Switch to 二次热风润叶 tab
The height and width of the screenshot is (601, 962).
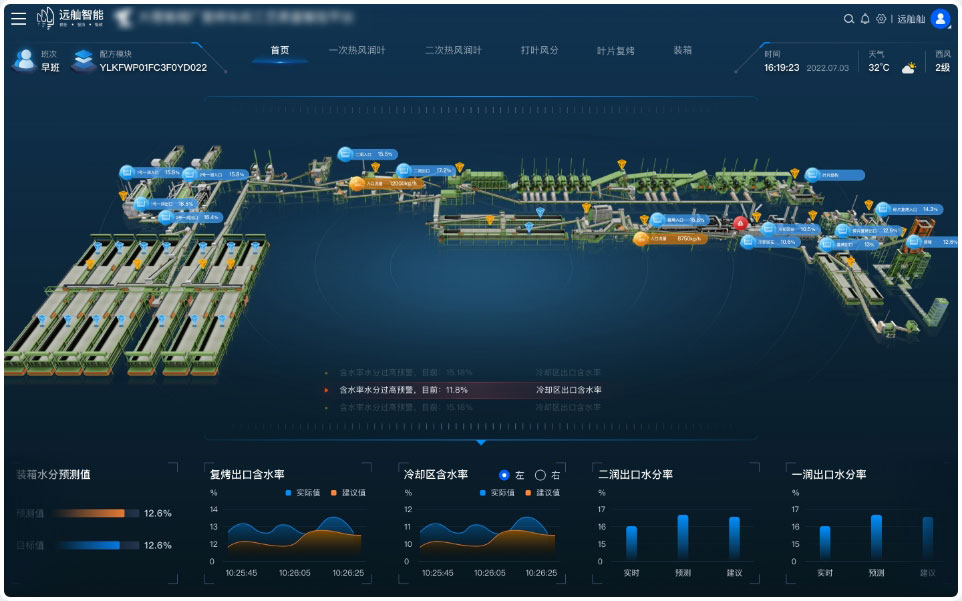pyautogui.click(x=453, y=50)
